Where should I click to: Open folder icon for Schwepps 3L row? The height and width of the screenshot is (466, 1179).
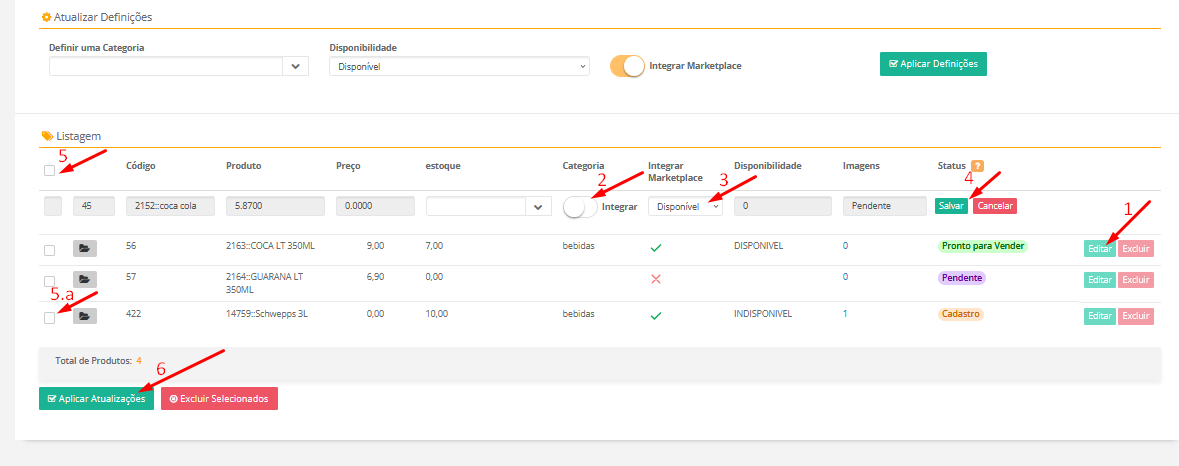[x=85, y=316]
